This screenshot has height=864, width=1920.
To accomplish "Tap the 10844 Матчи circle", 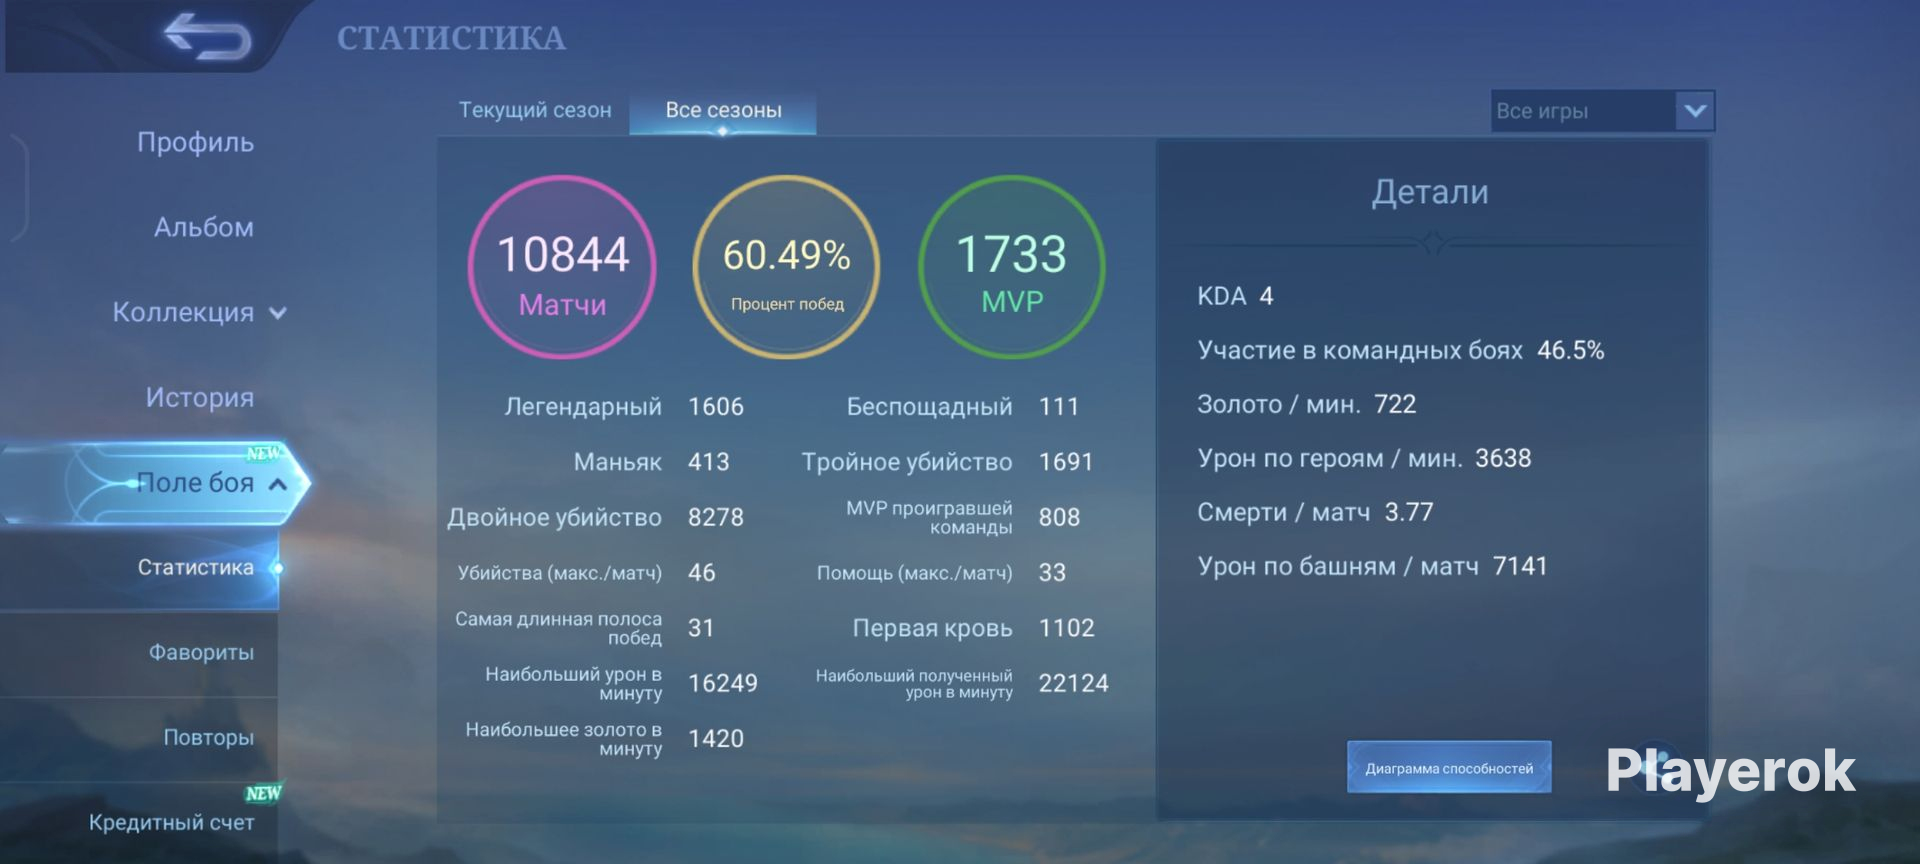I will (x=562, y=267).
